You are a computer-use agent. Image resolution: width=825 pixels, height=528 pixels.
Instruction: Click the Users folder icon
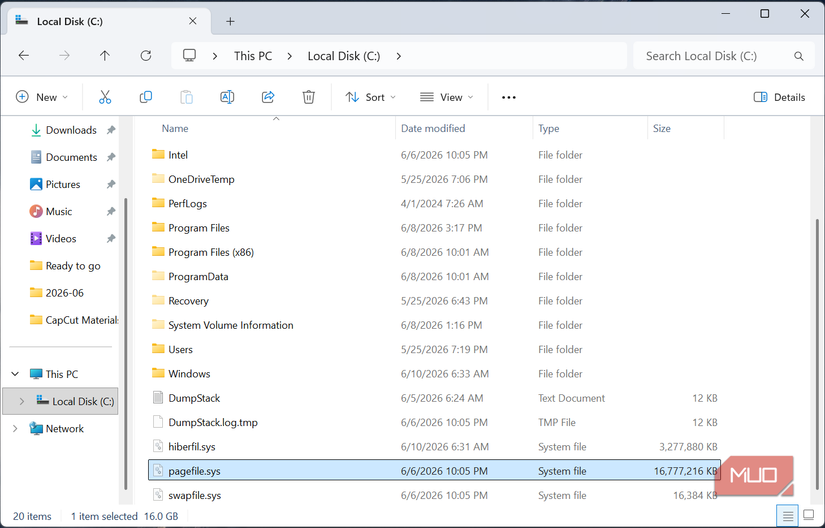pyautogui.click(x=158, y=349)
